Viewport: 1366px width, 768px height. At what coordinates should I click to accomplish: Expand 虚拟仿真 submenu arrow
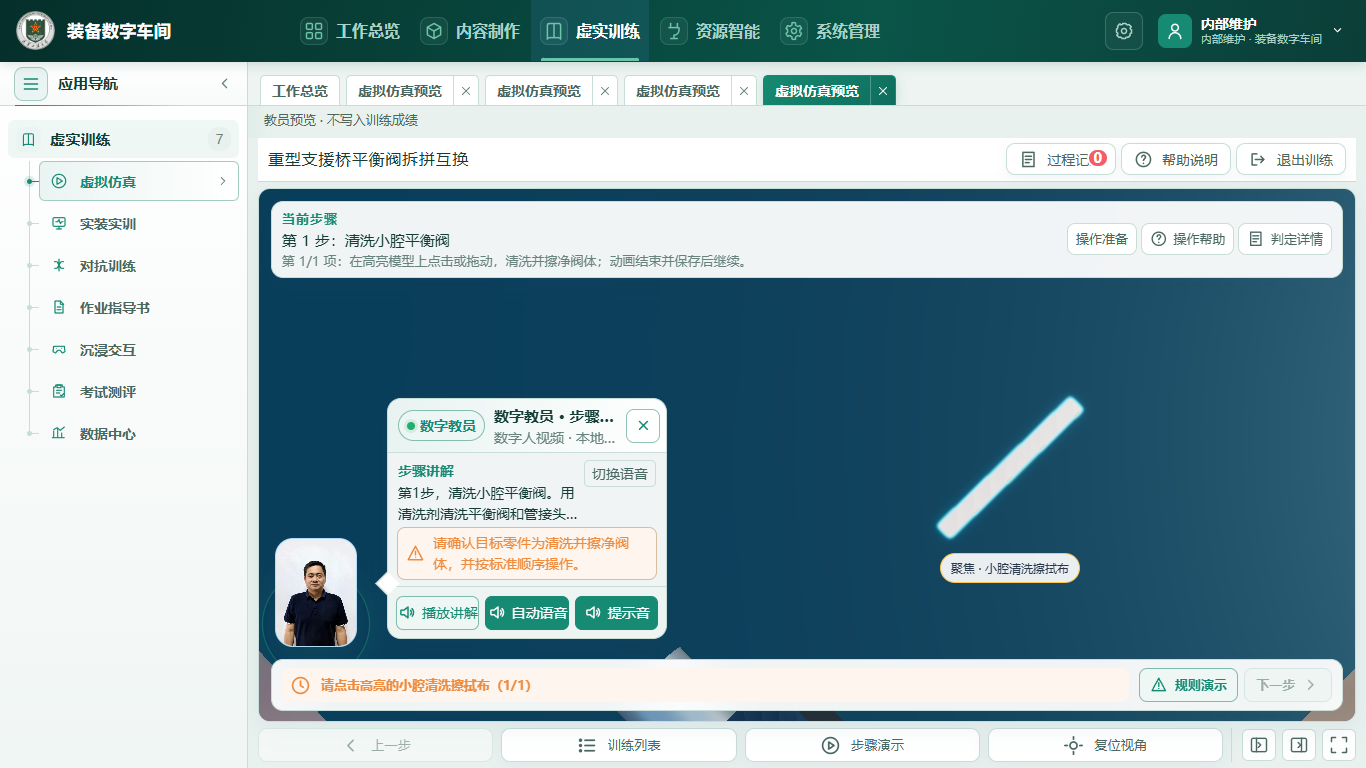click(222, 181)
